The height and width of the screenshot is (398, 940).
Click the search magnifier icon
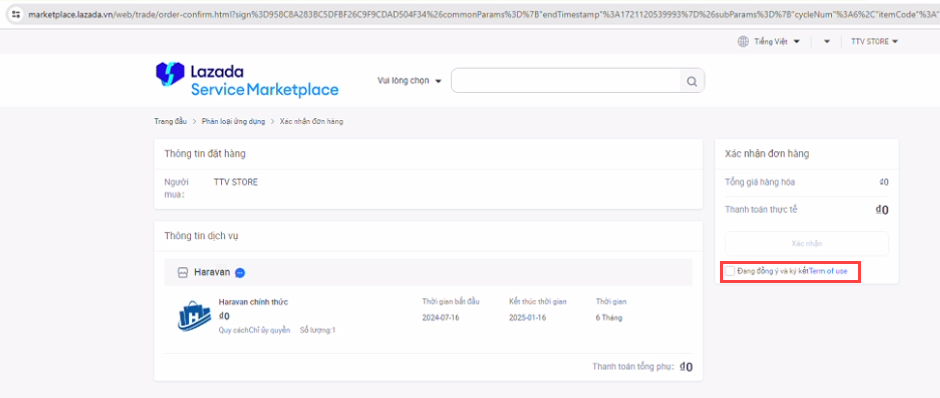click(692, 82)
